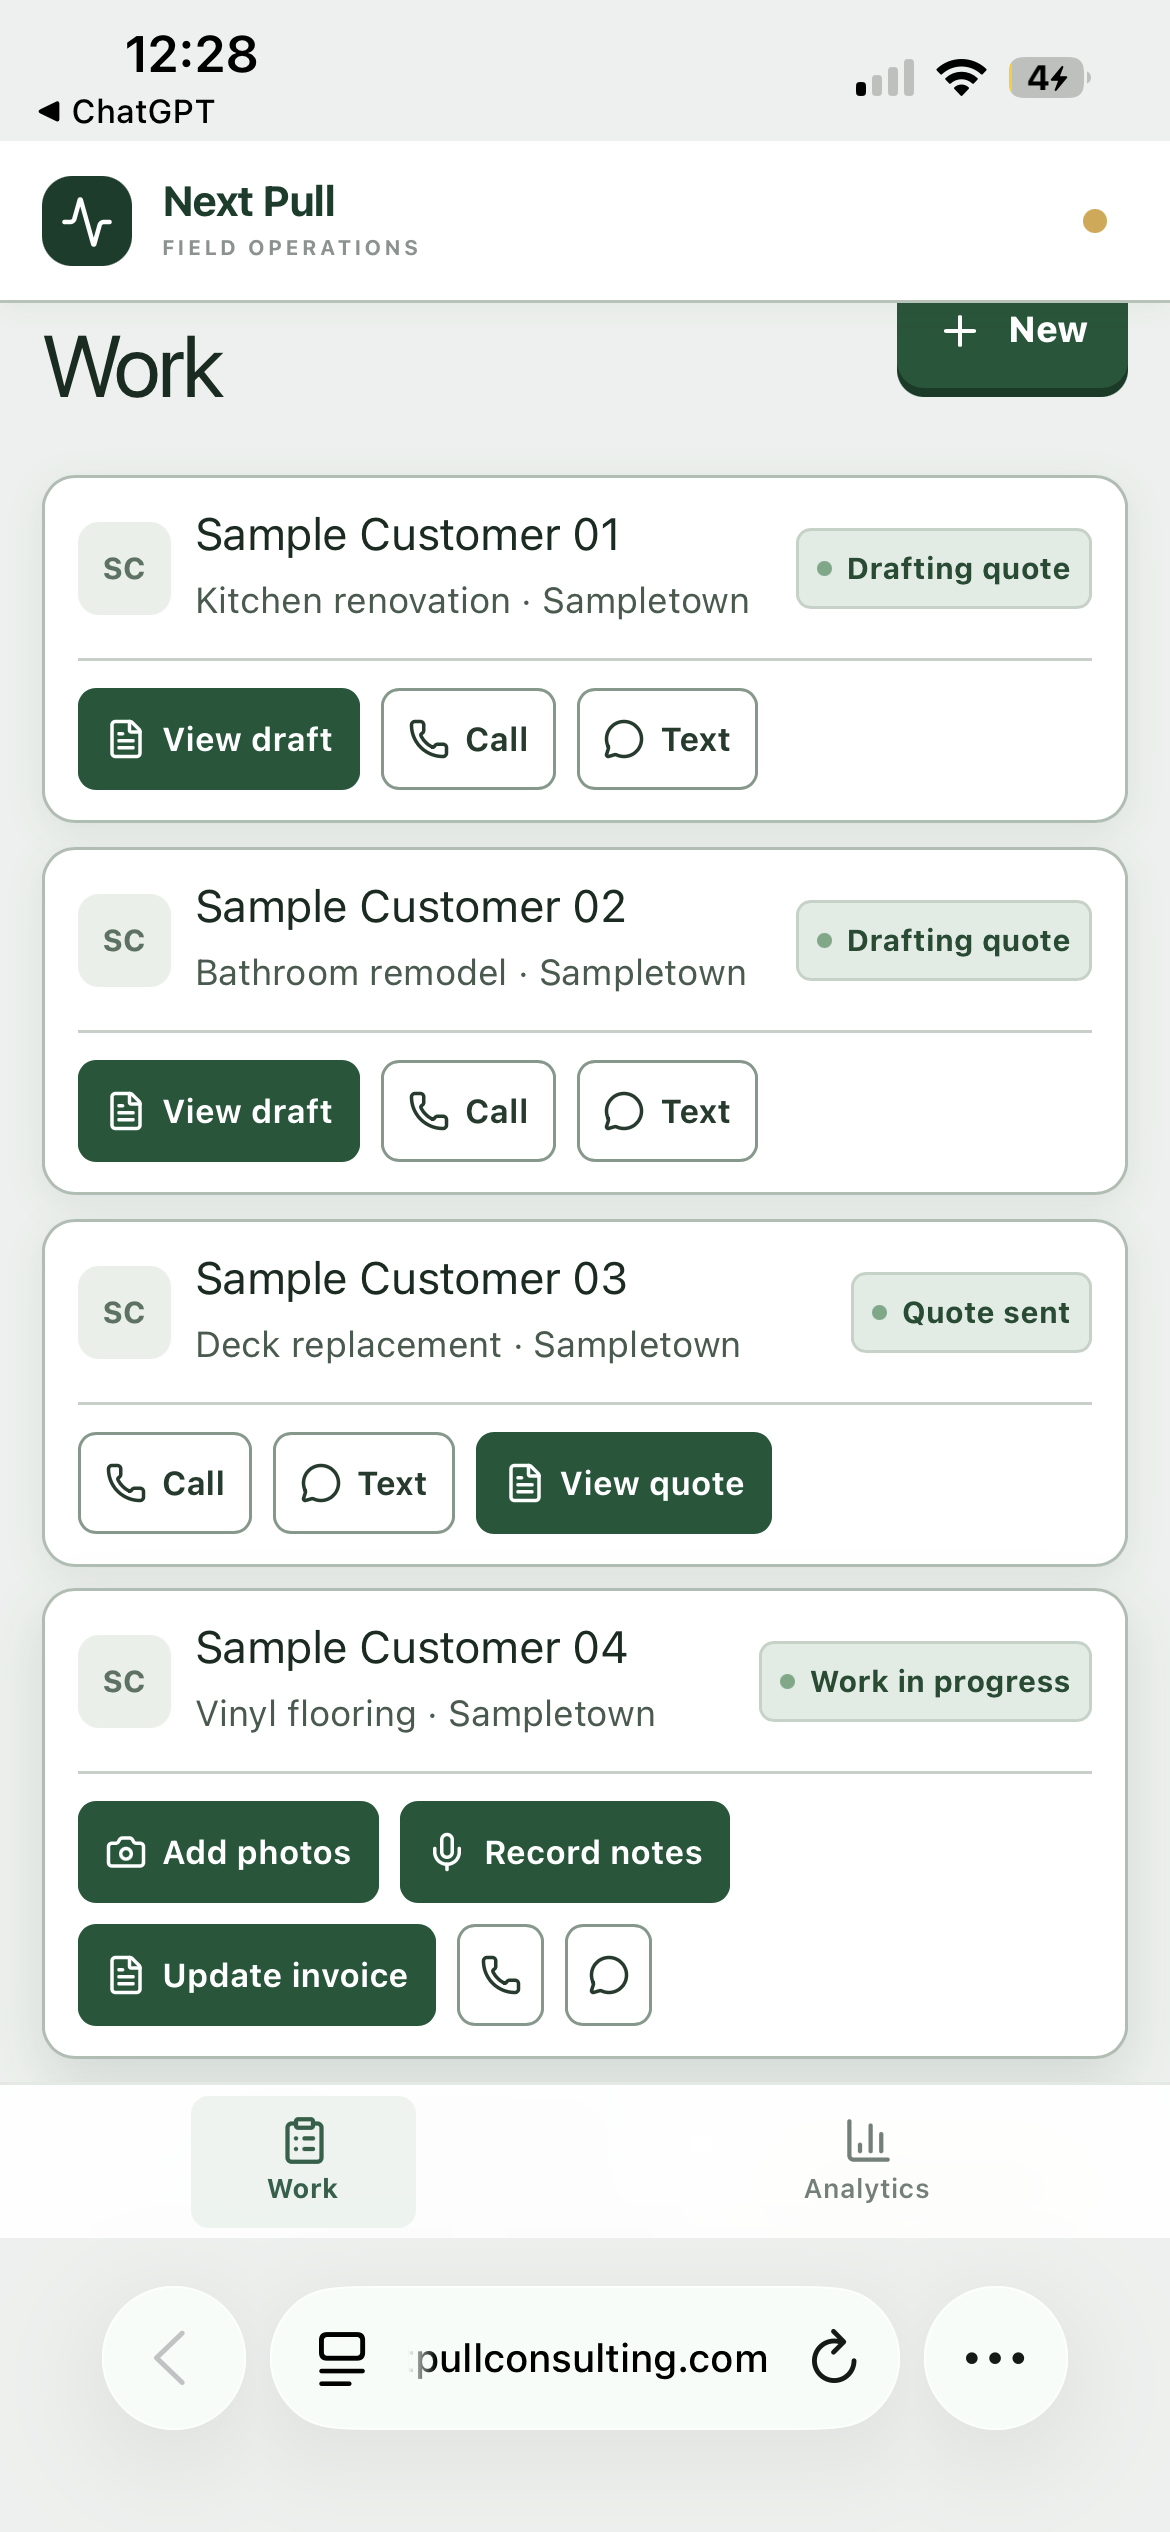
Task: Call Sample Customer 03
Action: click(165, 1483)
